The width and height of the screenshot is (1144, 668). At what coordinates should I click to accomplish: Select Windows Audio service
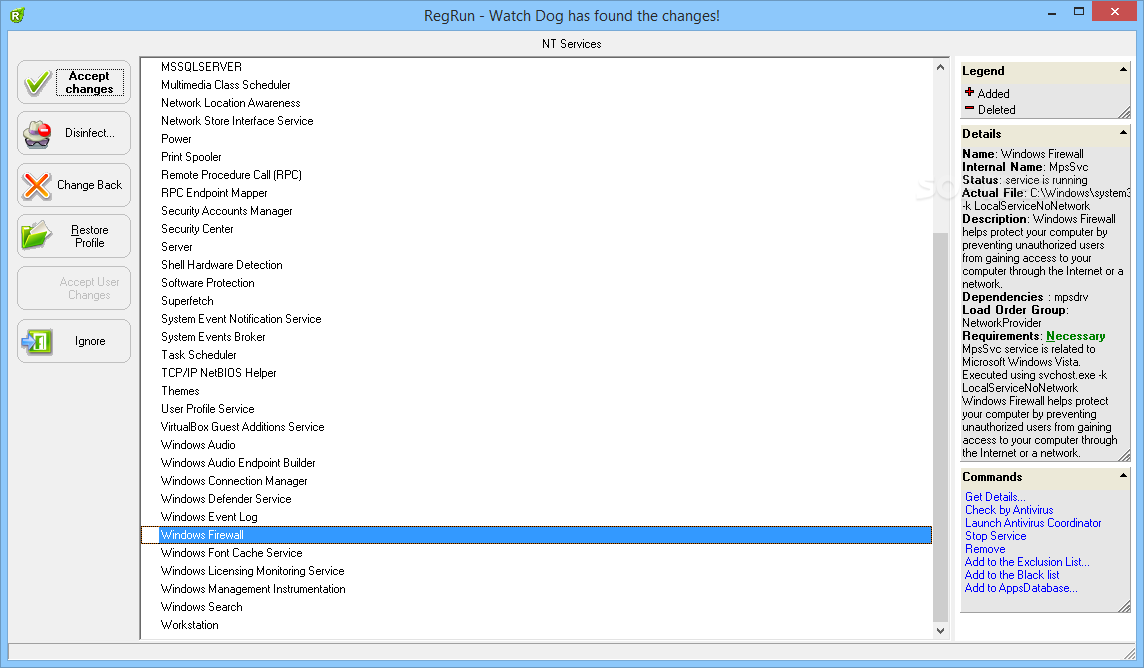198,445
